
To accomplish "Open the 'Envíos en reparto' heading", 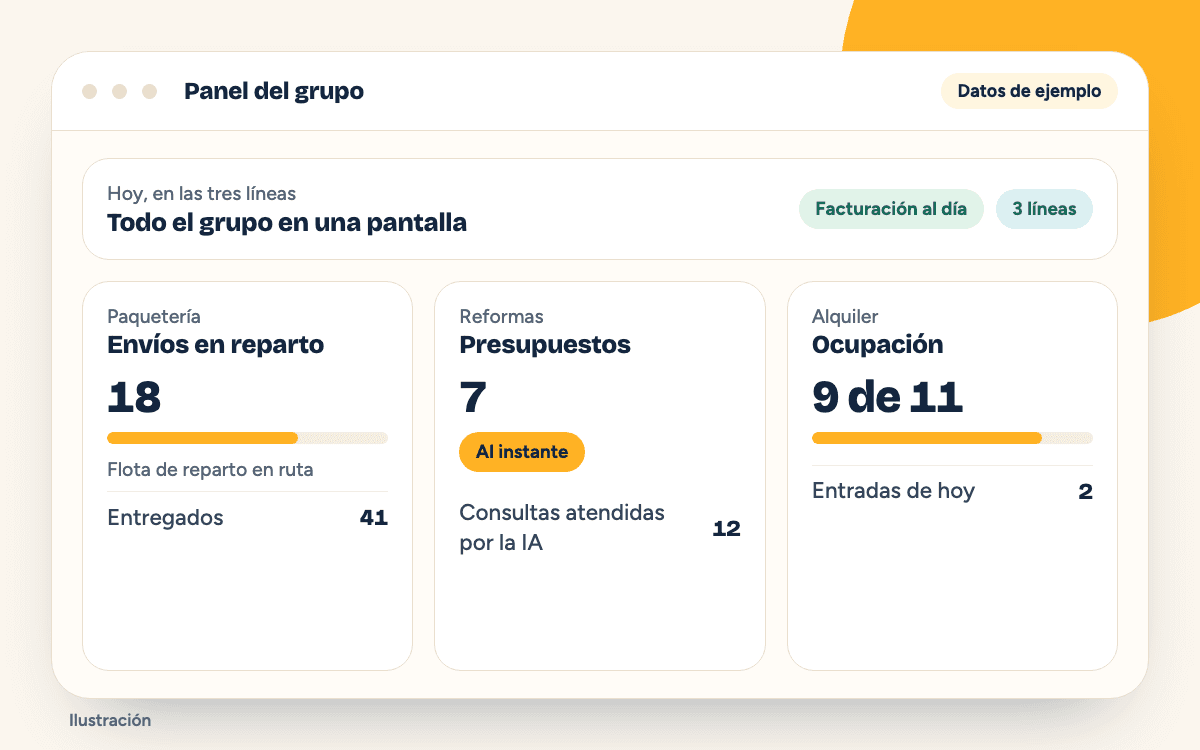I will (x=216, y=345).
